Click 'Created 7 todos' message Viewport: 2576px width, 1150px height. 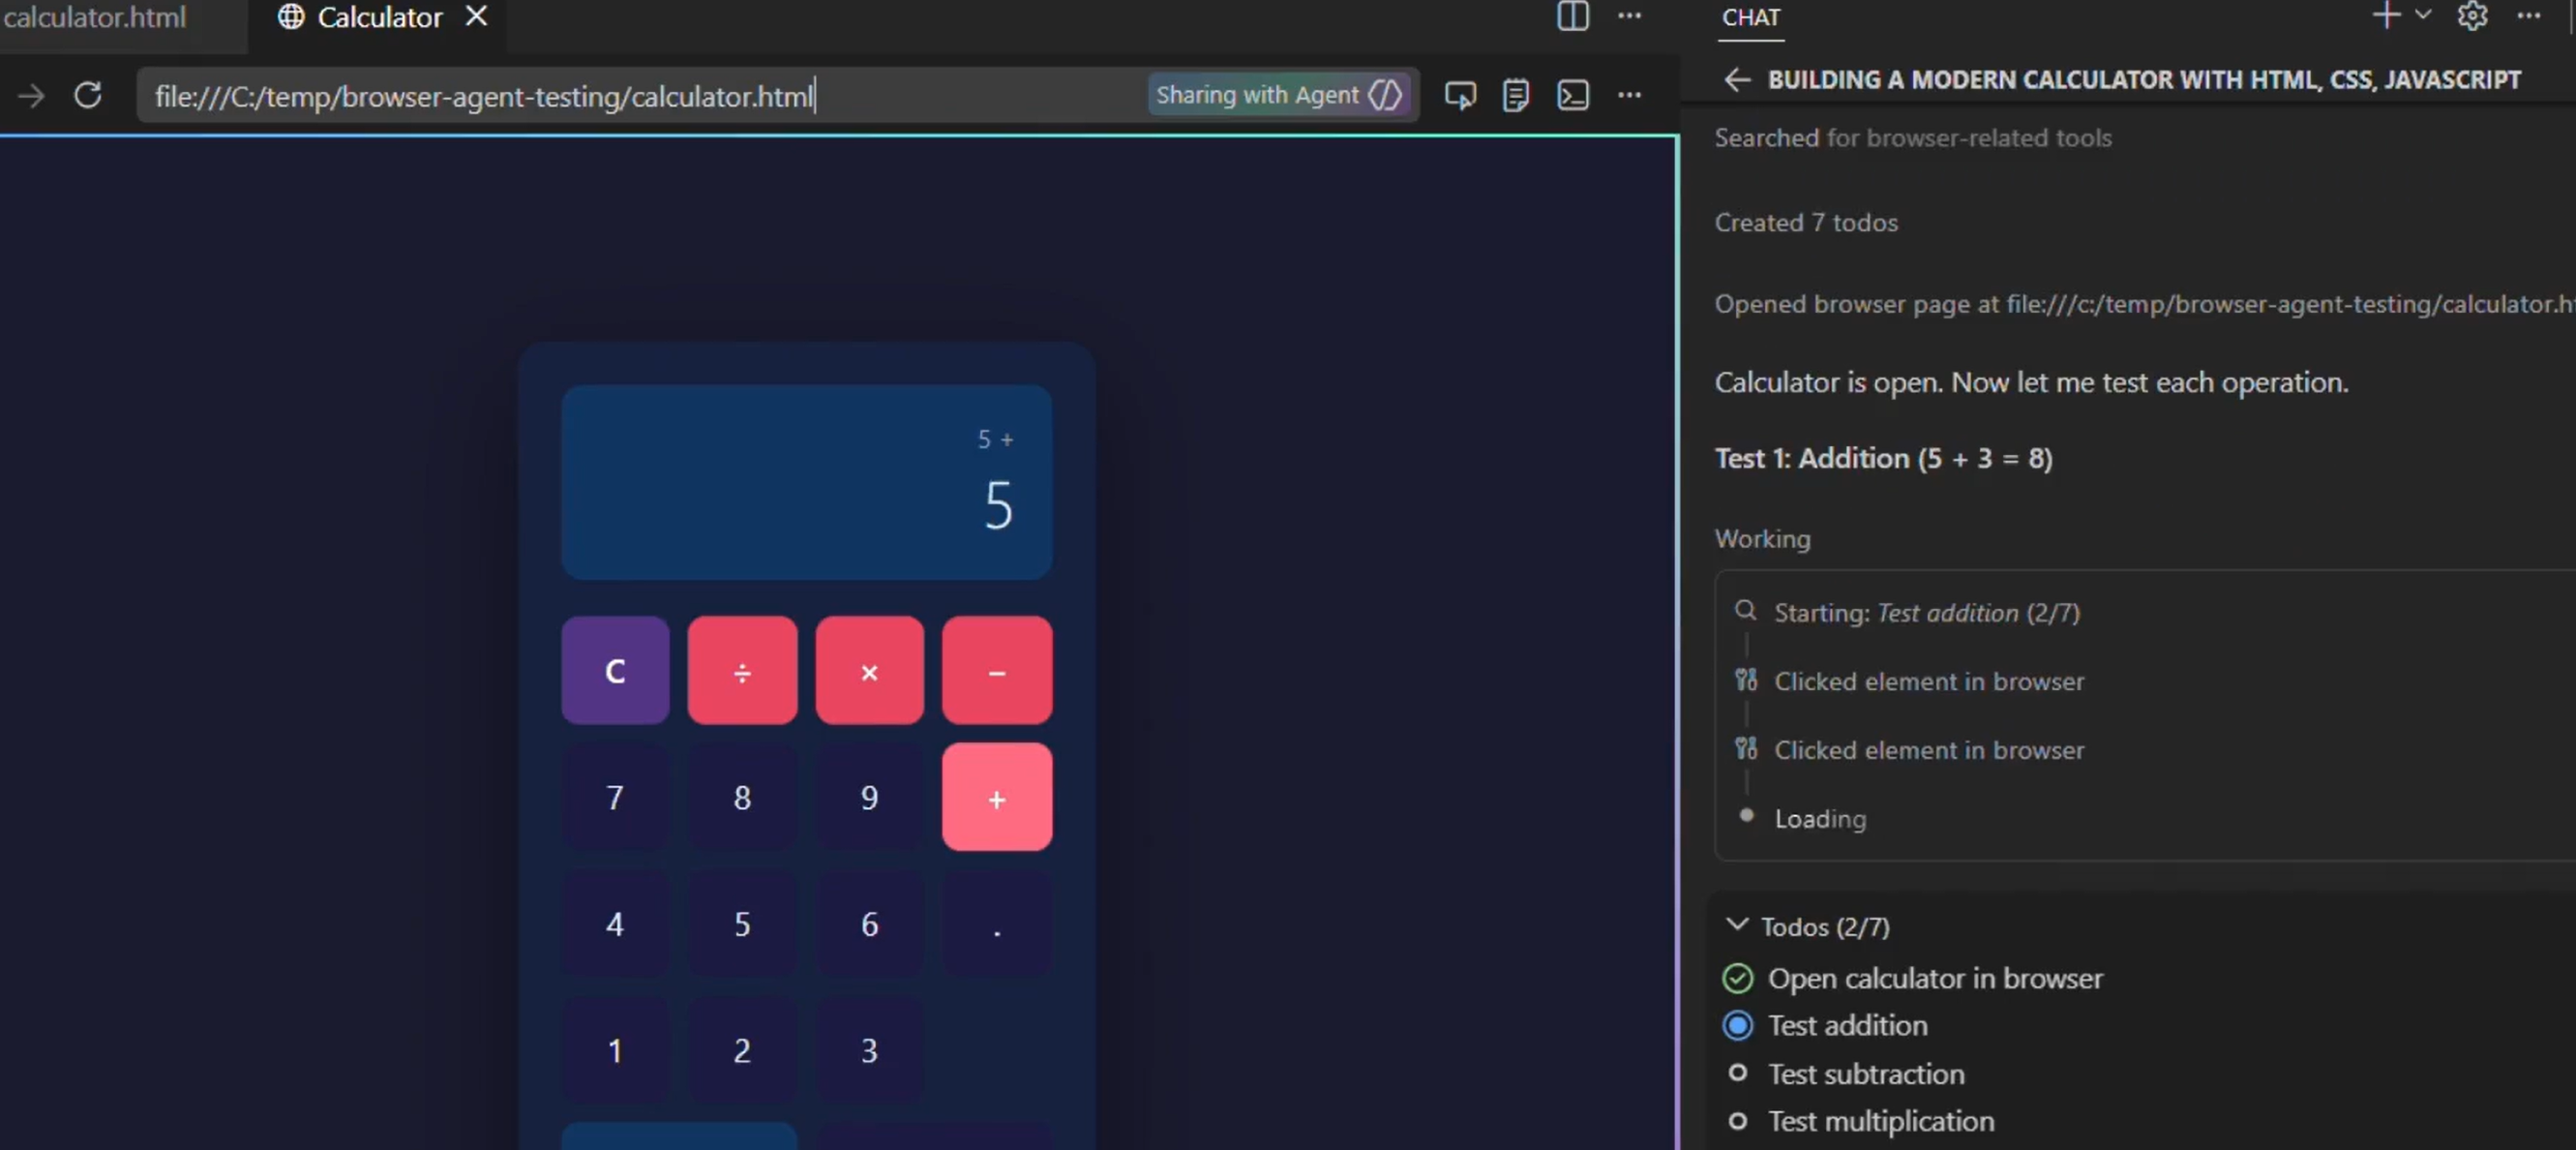[1806, 222]
